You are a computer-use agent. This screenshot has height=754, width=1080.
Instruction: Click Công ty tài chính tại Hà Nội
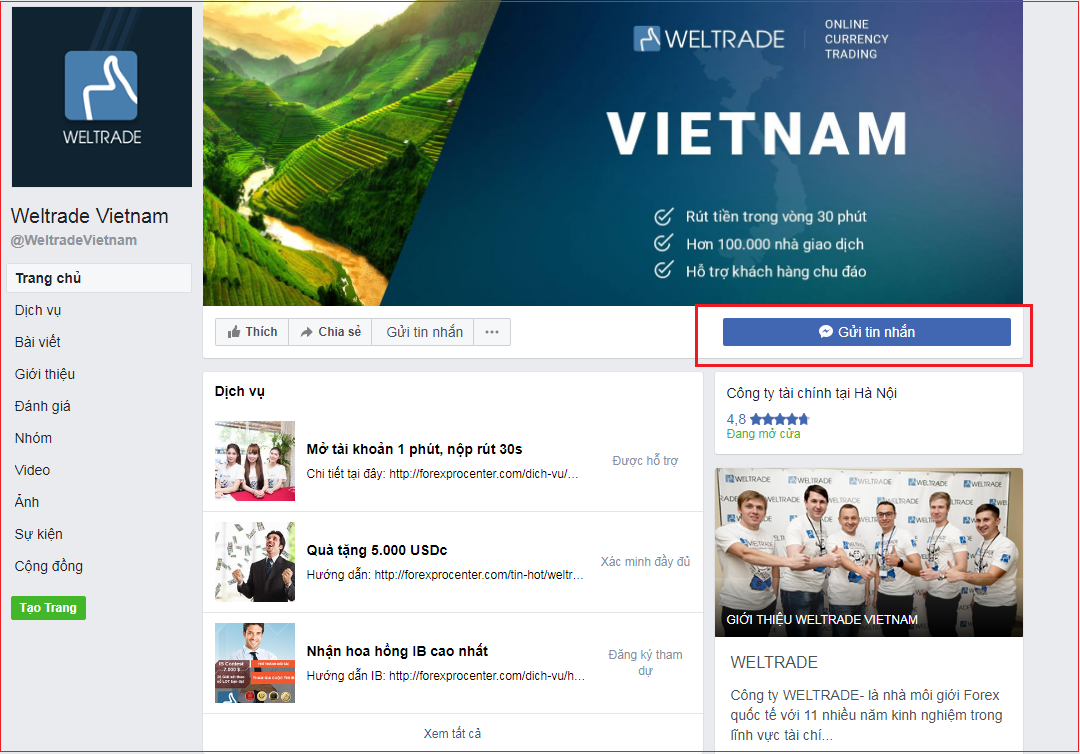click(811, 393)
